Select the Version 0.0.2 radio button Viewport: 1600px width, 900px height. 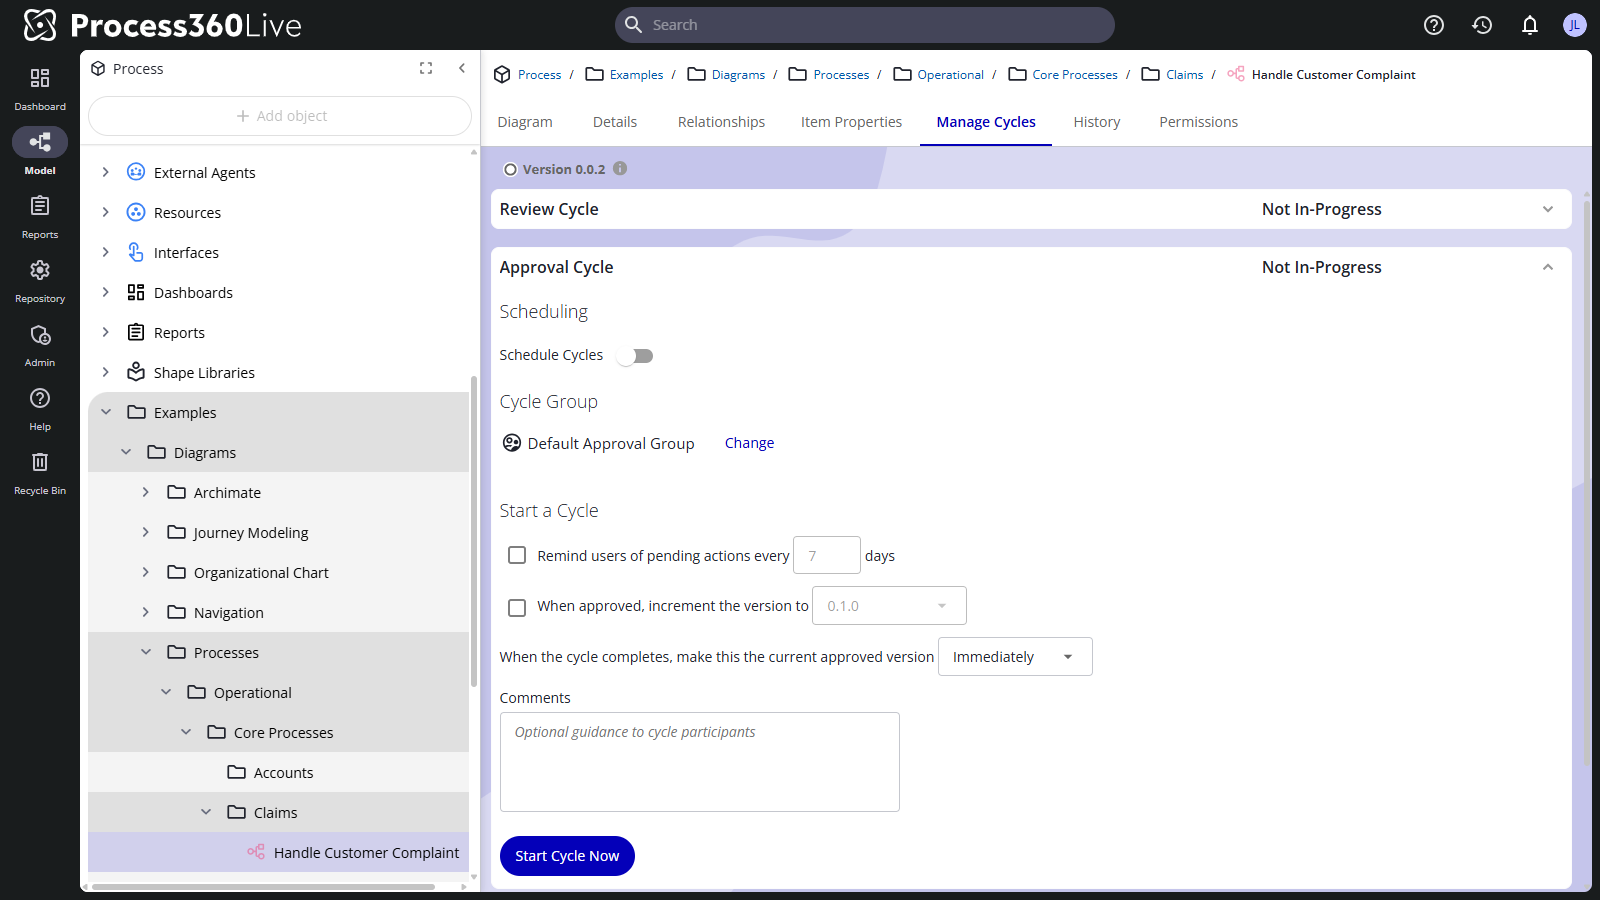coord(510,170)
